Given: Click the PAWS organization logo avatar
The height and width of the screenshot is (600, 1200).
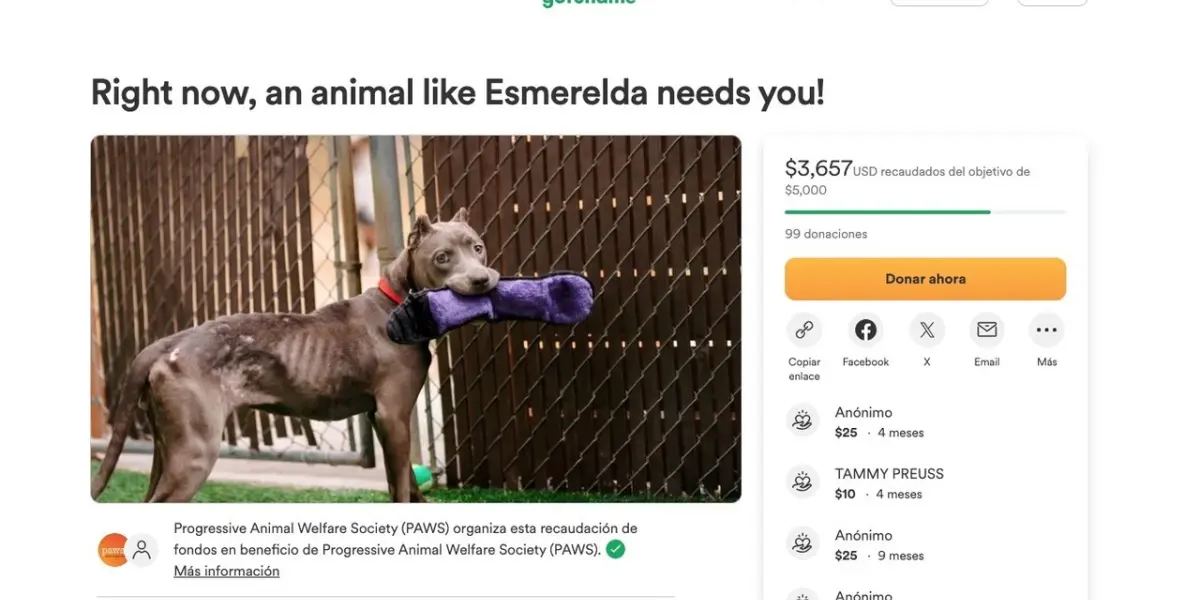Looking at the screenshot, I should pyautogui.click(x=113, y=550).
